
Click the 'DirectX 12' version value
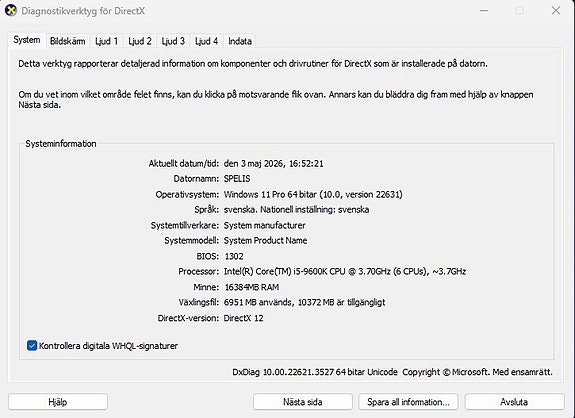(x=243, y=318)
